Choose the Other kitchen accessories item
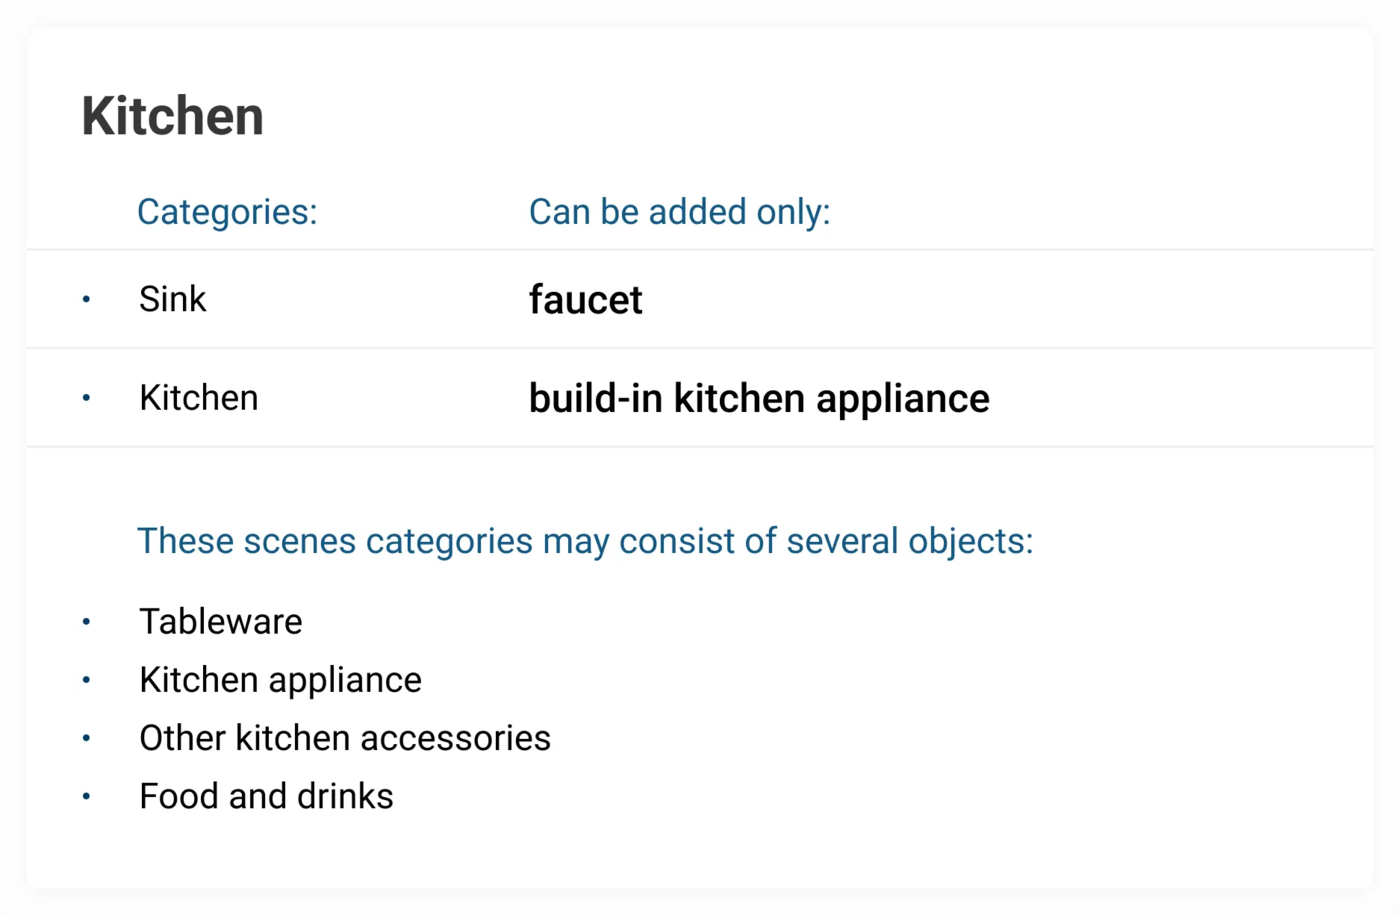Viewport: 1400px width, 918px height. pyautogui.click(x=345, y=738)
